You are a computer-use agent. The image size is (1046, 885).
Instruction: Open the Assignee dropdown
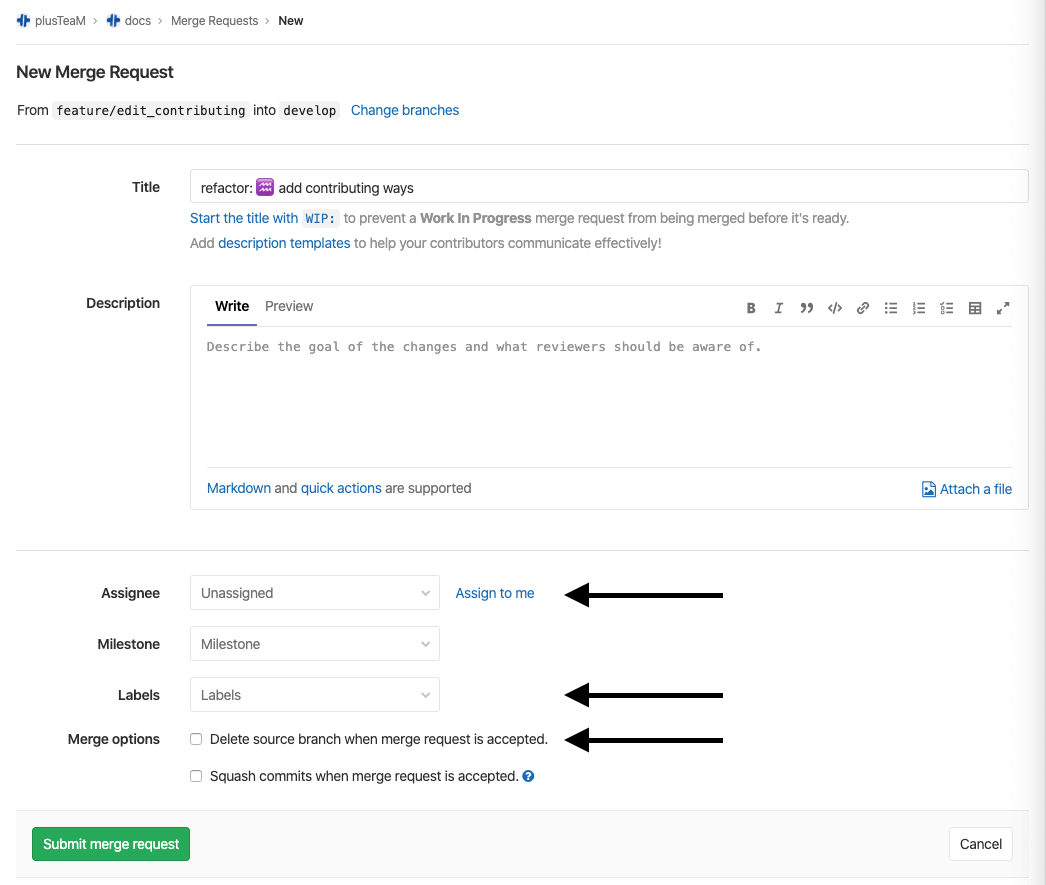pos(314,593)
